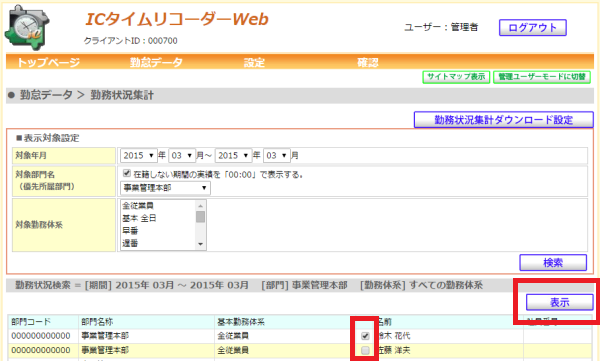Check the checkbox for 佐藤 洋夫

pyautogui.click(x=365, y=350)
